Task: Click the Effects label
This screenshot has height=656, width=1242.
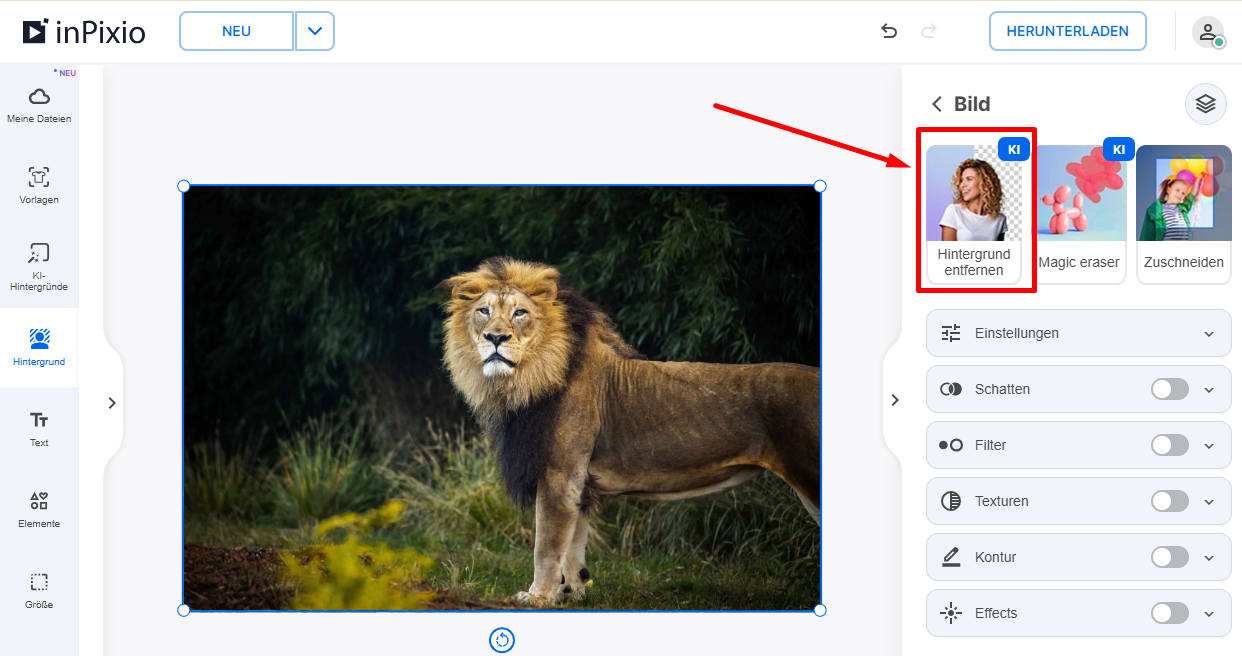Action: point(996,613)
